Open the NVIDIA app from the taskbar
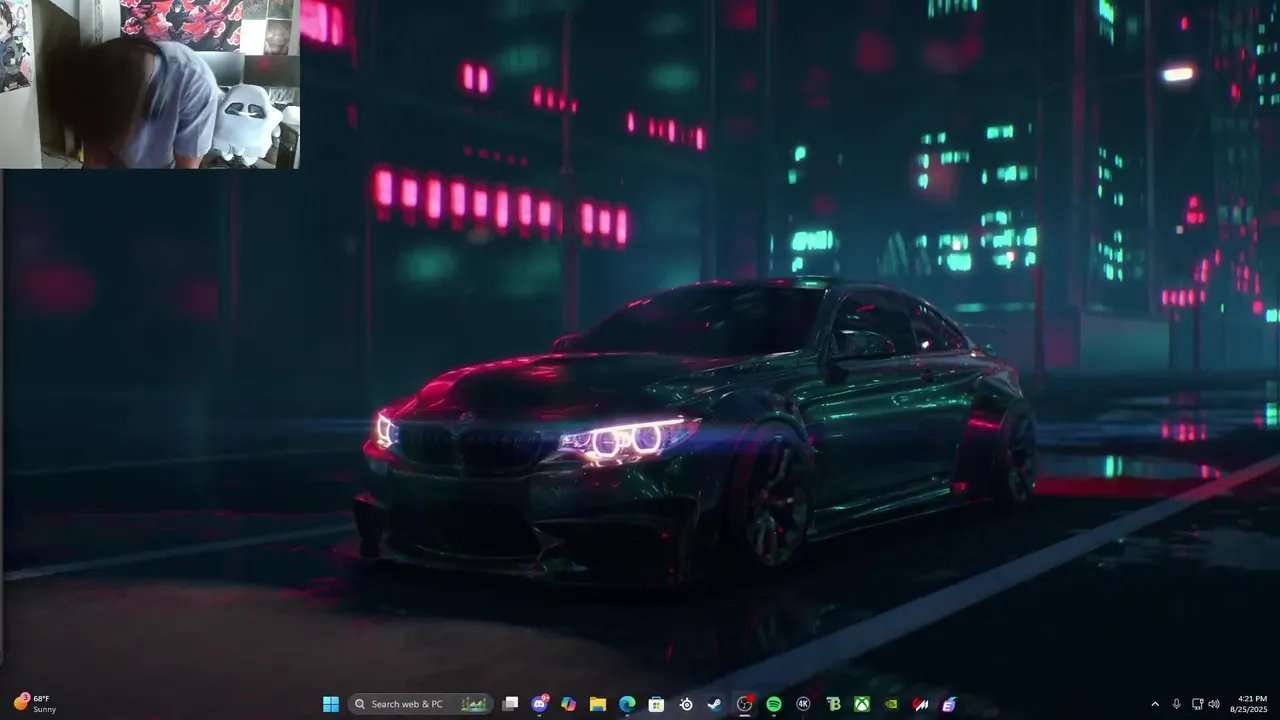The image size is (1280, 720). [x=891, y=704]
